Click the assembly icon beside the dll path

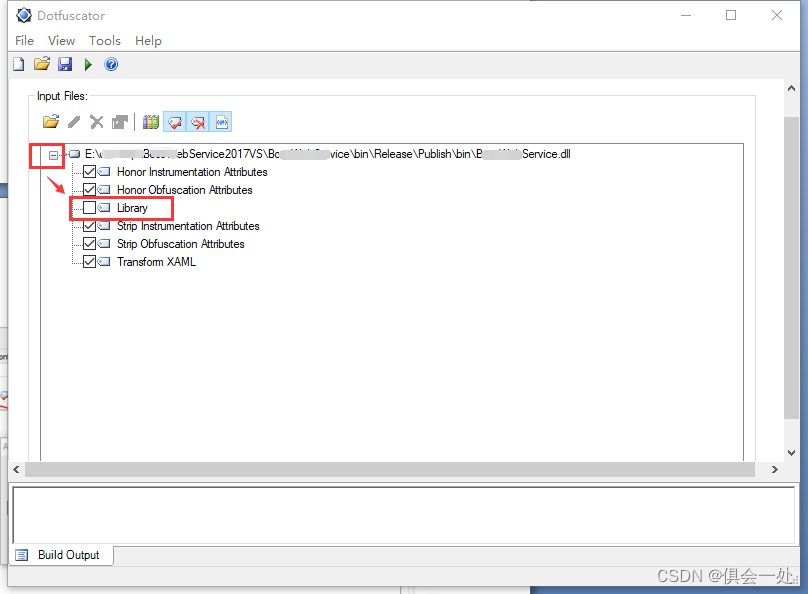pyautogui.click(x=75, y=154)
